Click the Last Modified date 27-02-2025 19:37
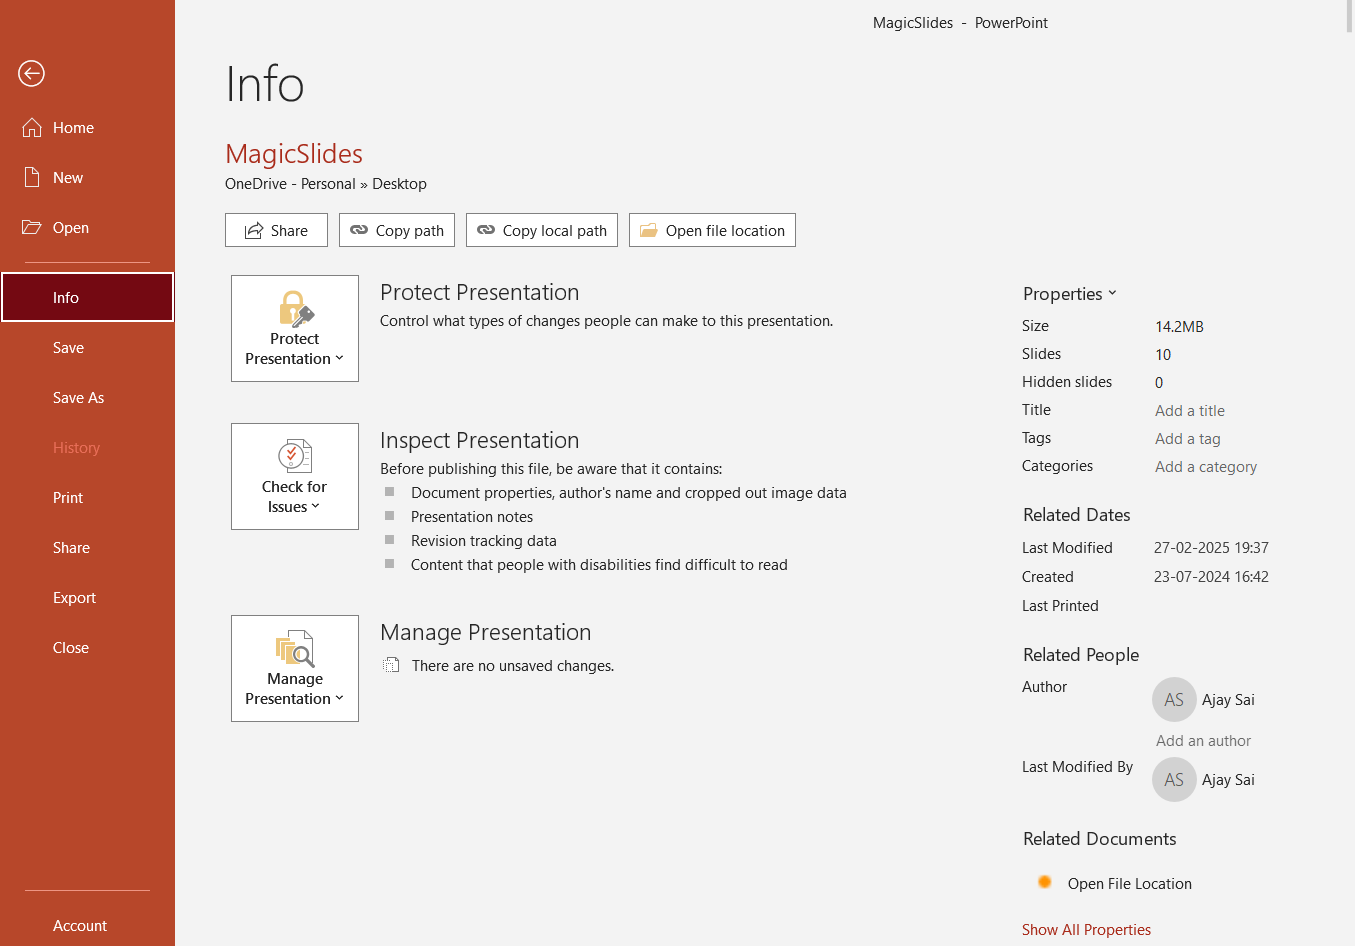The height and width of the screenshot is (946, 1355). point(1211,547)
